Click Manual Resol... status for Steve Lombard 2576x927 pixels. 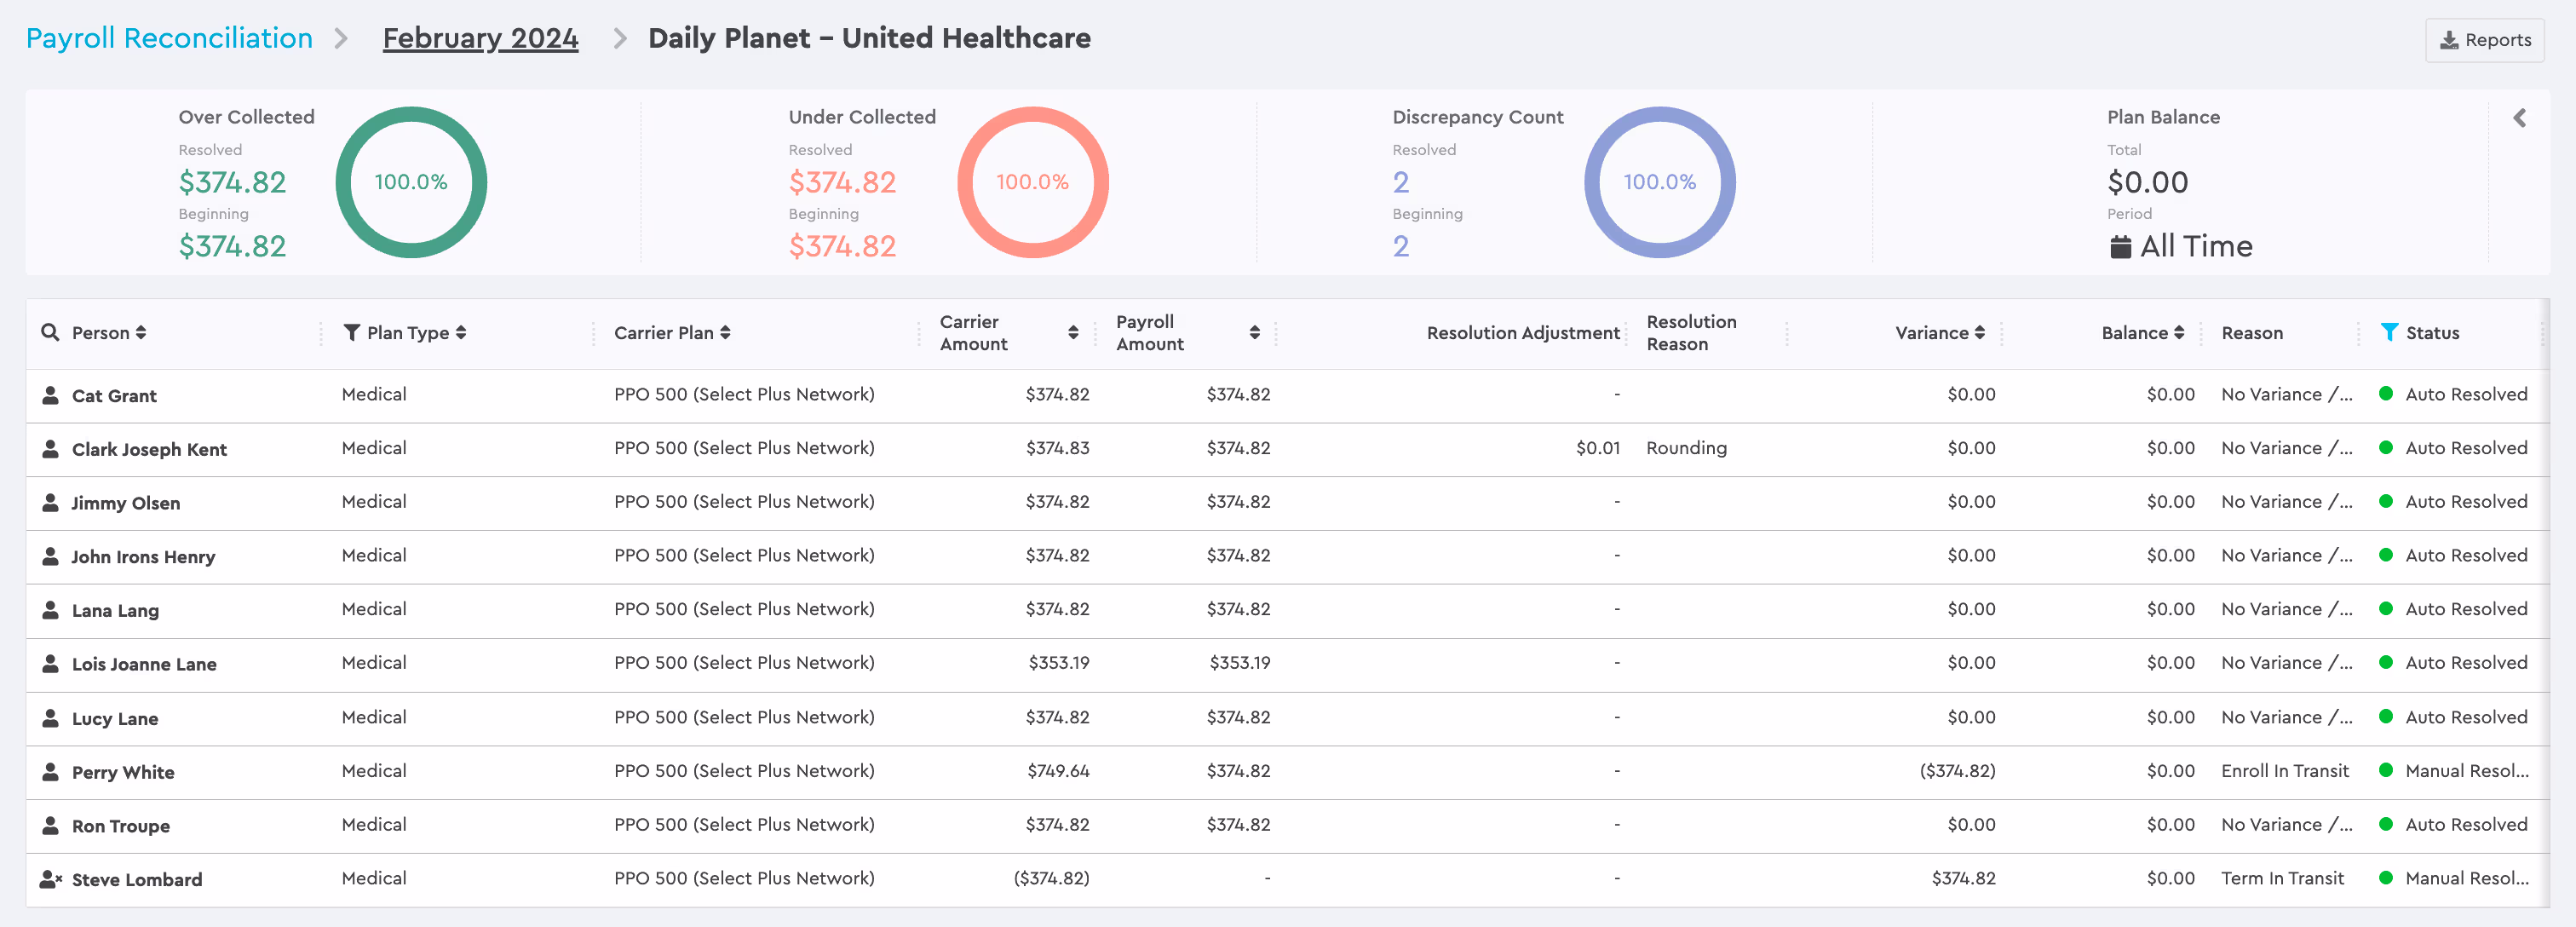(x=2467, y=878)
